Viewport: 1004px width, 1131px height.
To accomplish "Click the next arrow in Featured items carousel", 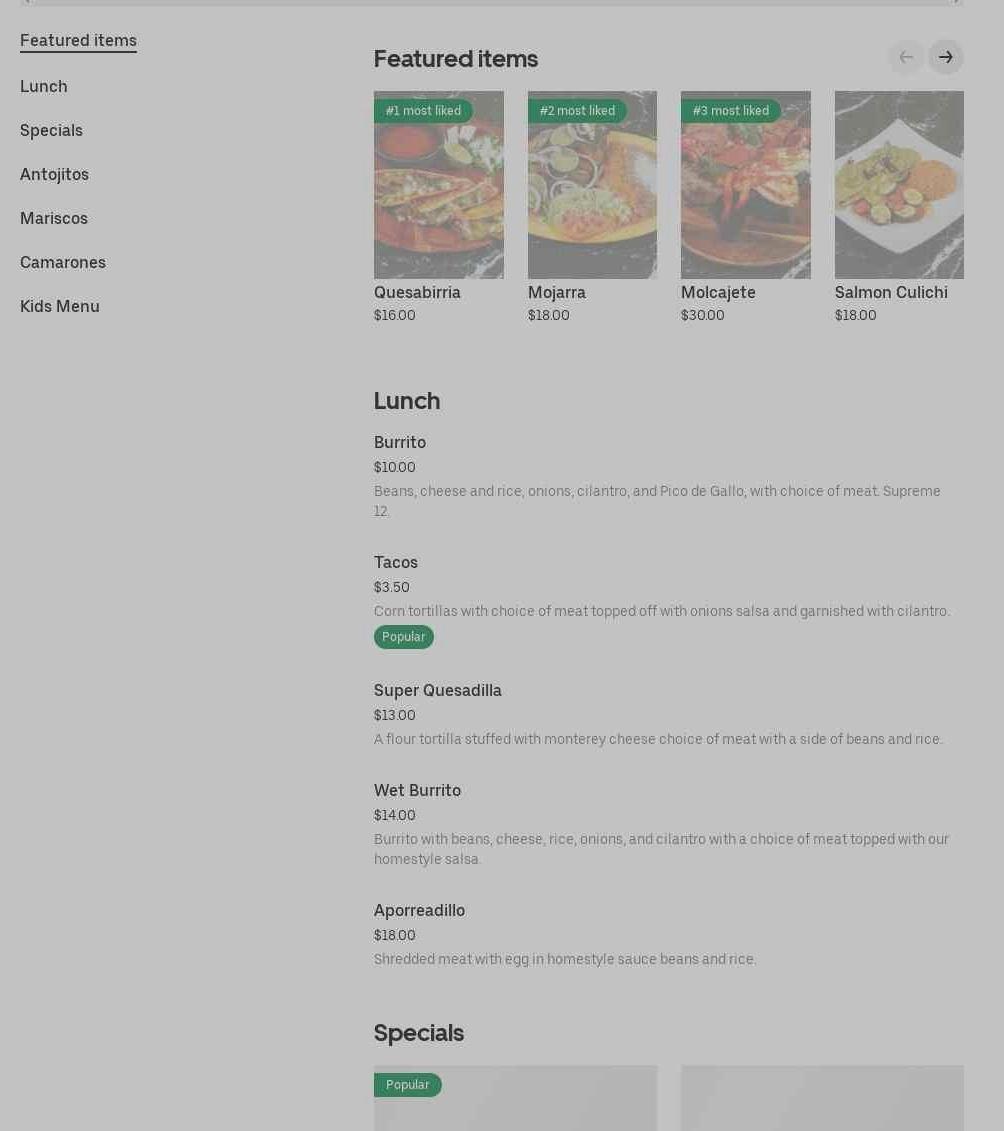I will coord(946,57).
